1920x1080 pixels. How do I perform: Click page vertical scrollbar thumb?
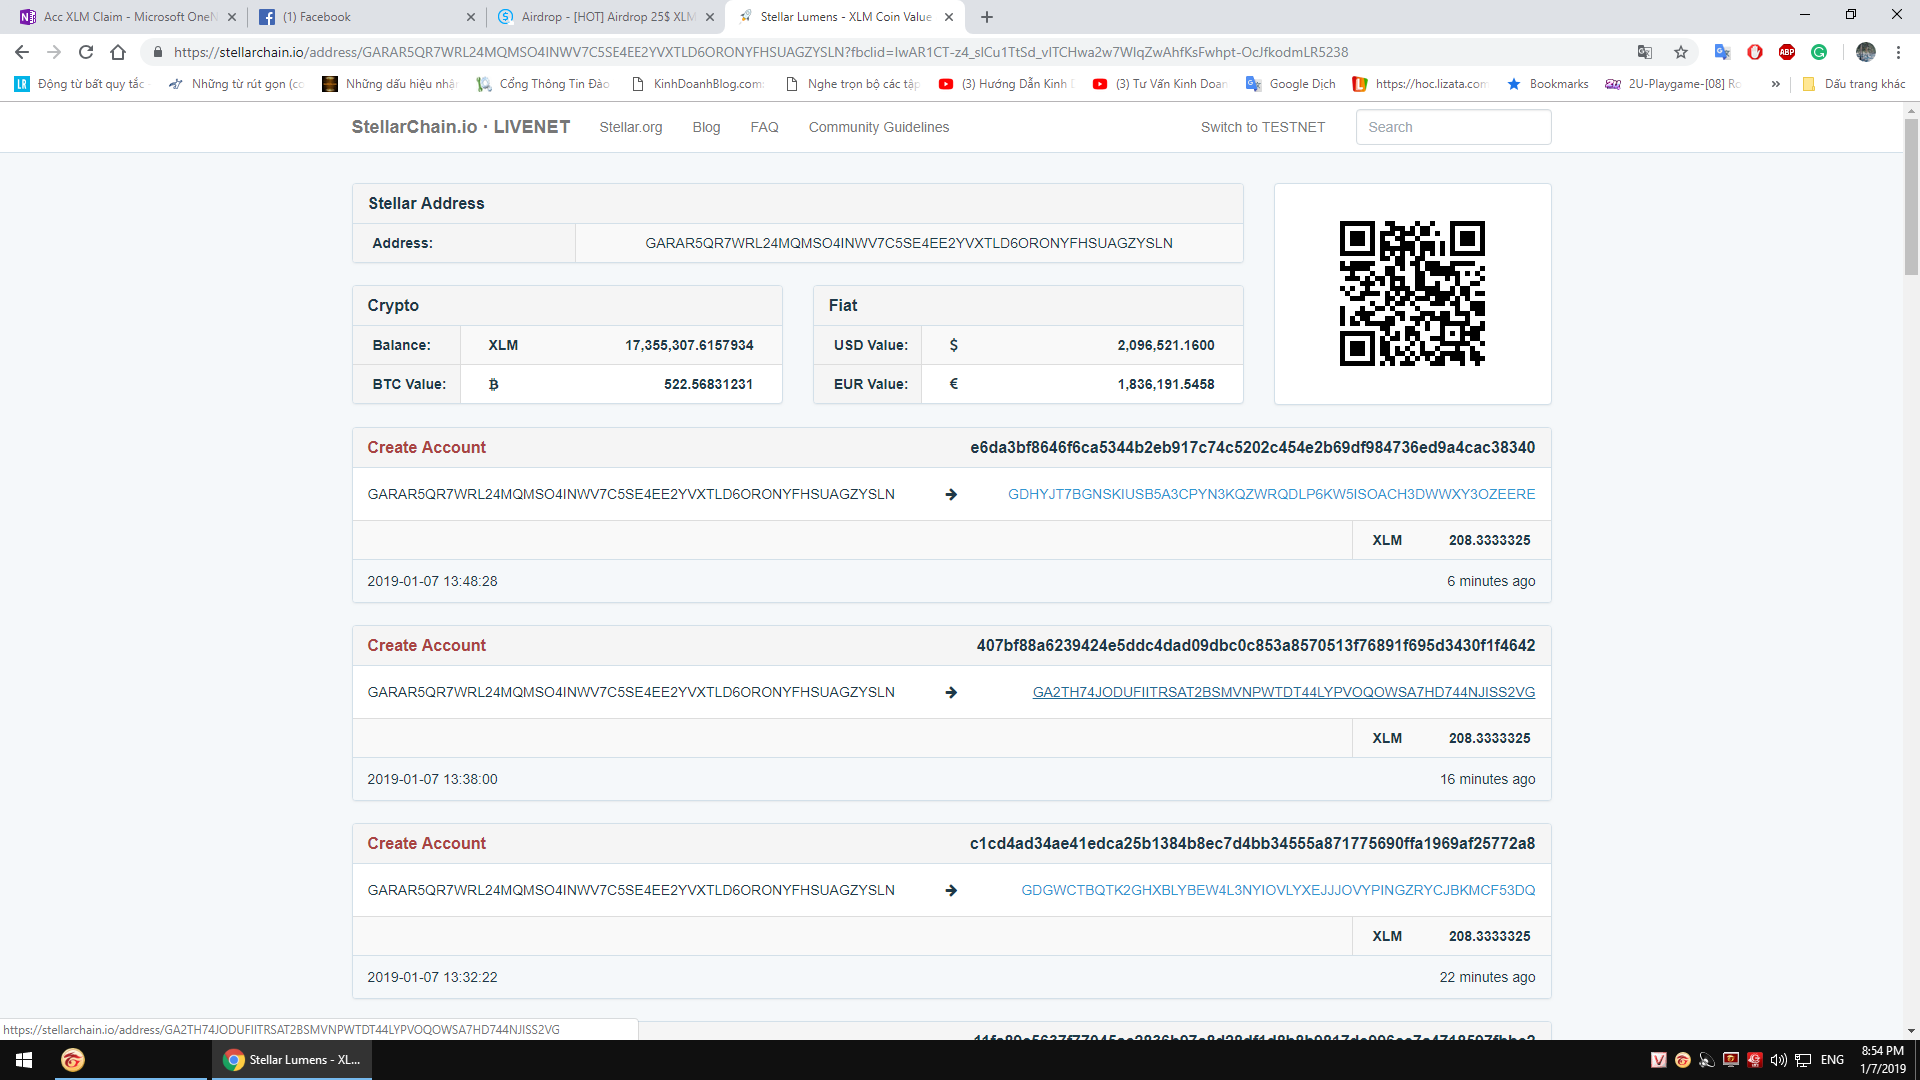point(1910,195)
